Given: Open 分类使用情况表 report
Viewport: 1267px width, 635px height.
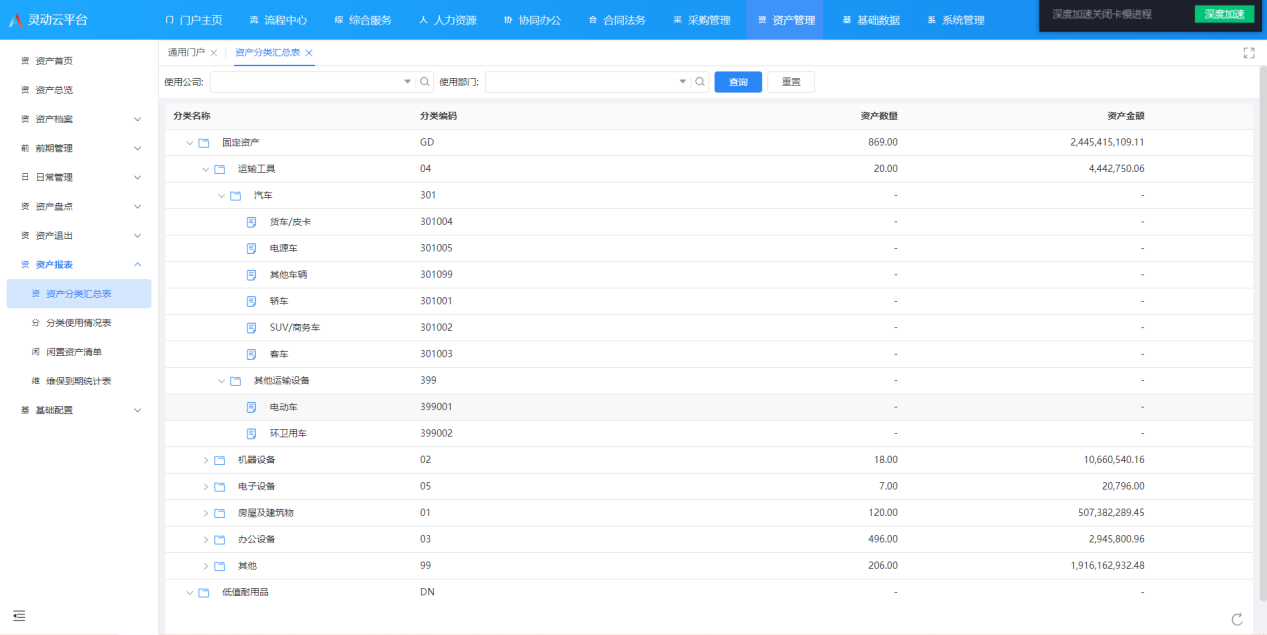Looking at the screenshot, I should point(78,323).
